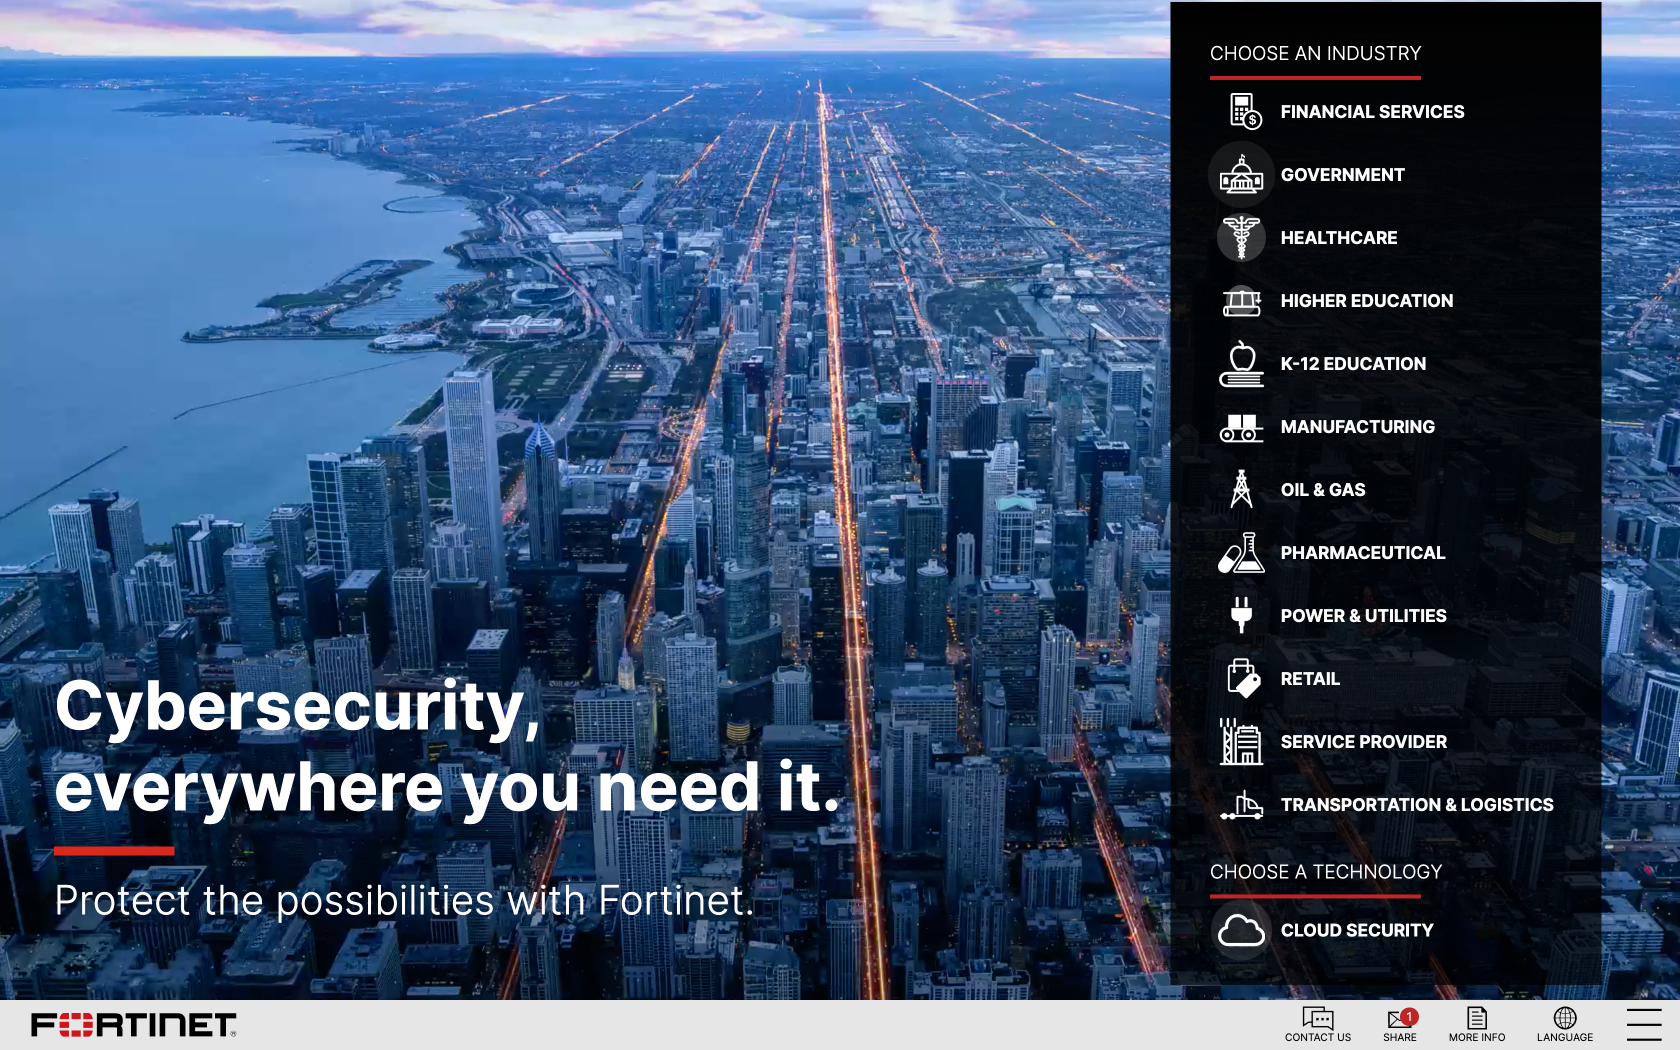This screenshot has height=1050, width=1680.
Task: Click the Higher Education icon
Action: (1241, 300)
